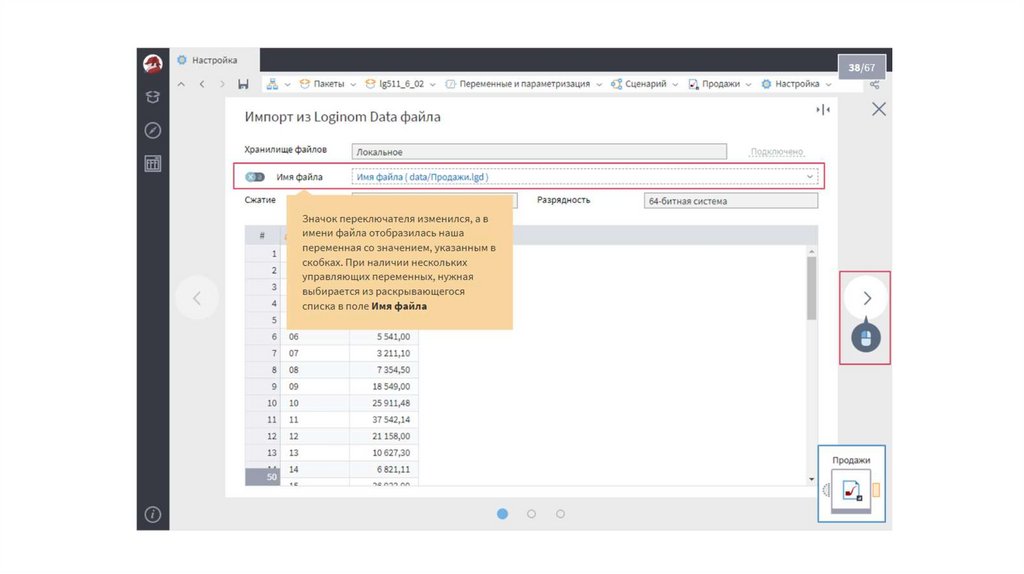Select the second slide indicator dot
Screen dimensions: 1024x574
(x=531, y=514)
